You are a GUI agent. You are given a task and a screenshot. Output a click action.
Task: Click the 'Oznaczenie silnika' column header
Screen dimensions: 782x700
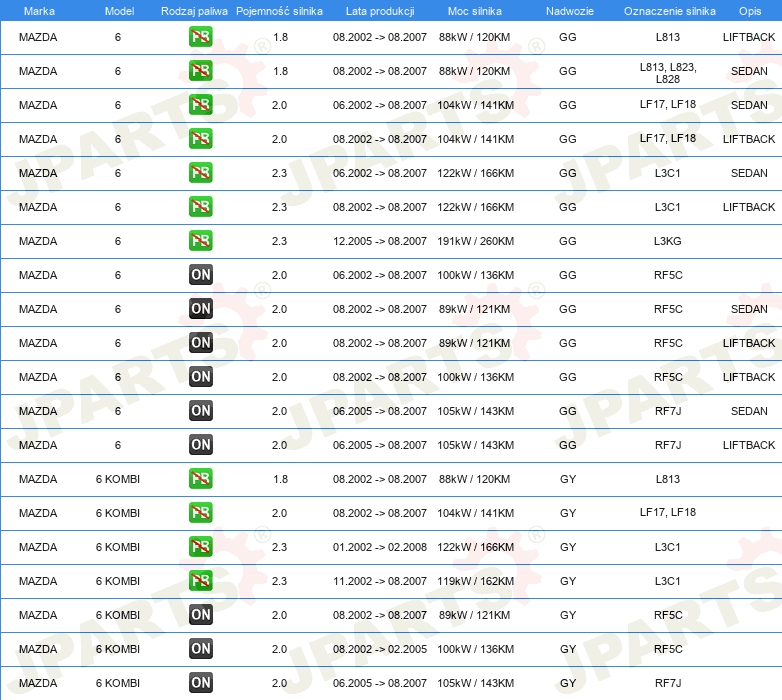[x=669, y=11]
